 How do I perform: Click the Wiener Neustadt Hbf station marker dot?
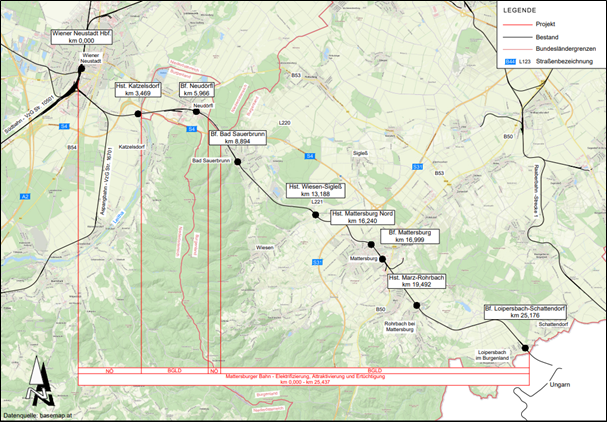point(82,69)
